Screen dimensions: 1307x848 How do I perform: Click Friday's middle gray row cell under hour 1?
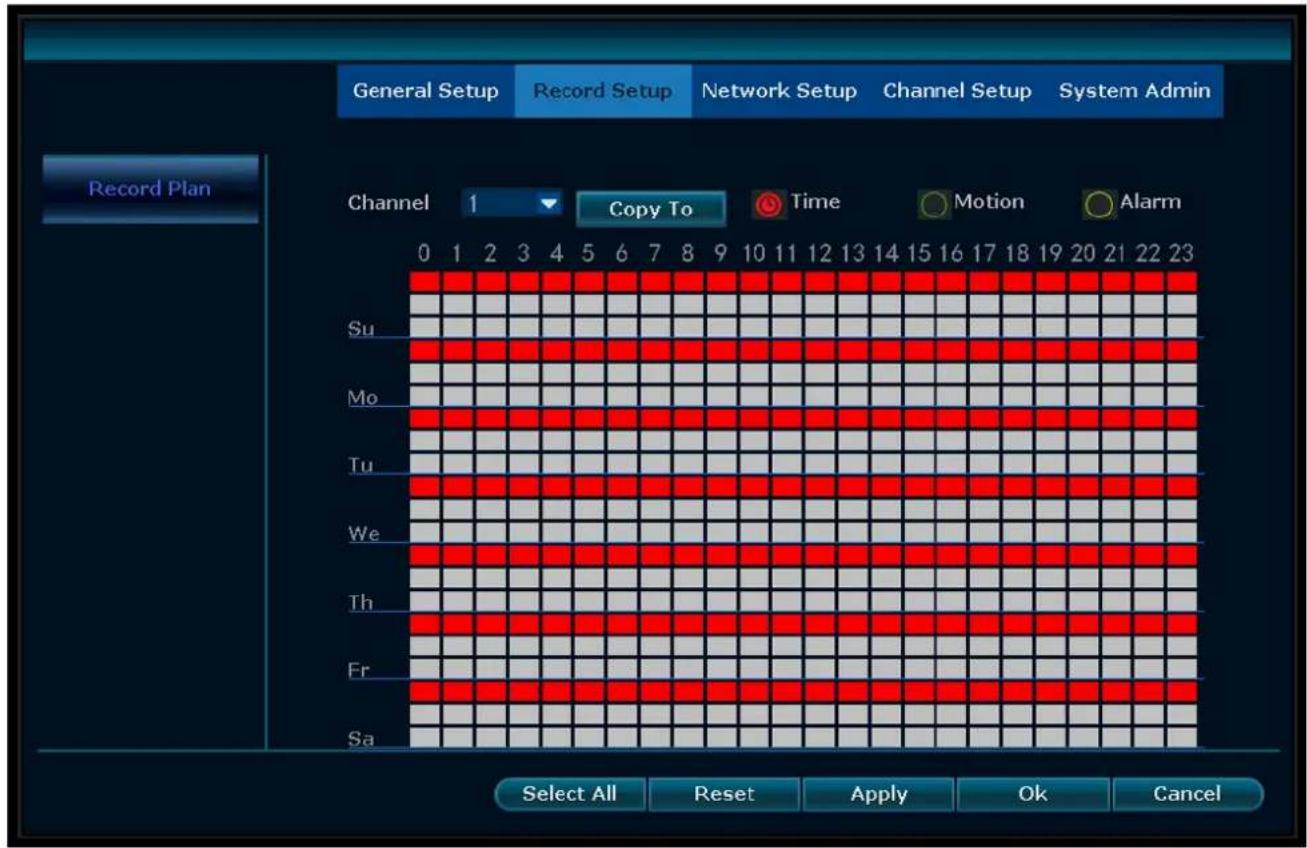(458, 645)
